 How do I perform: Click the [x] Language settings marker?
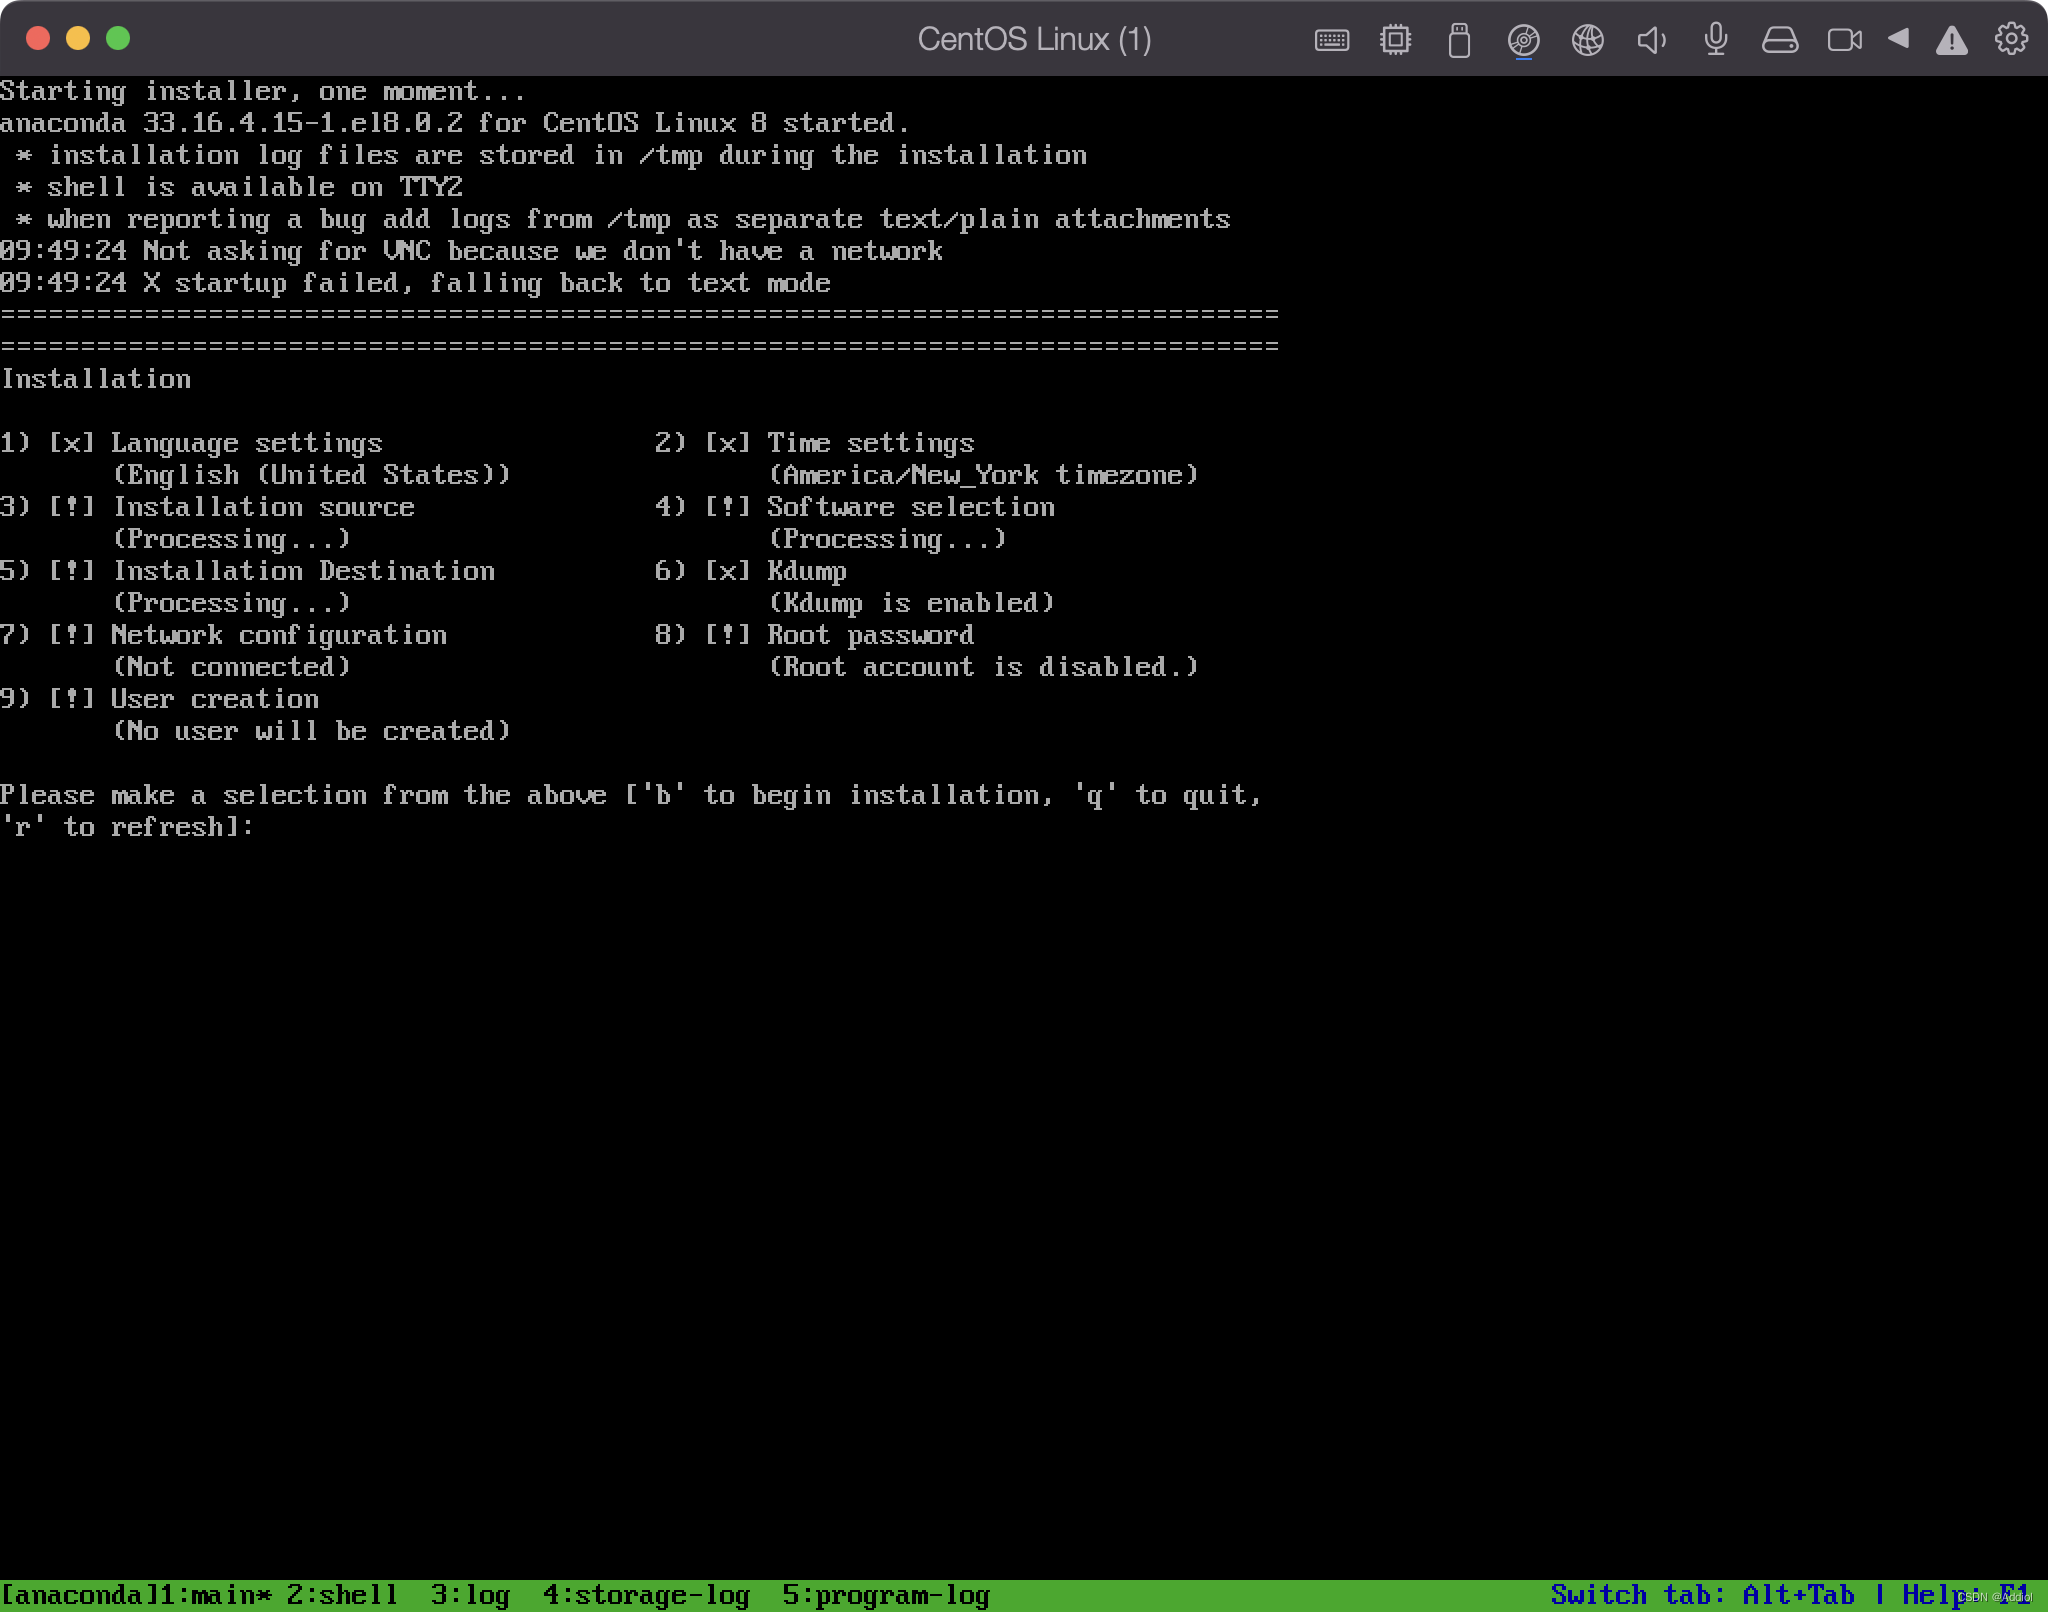[x=72, y=443]
